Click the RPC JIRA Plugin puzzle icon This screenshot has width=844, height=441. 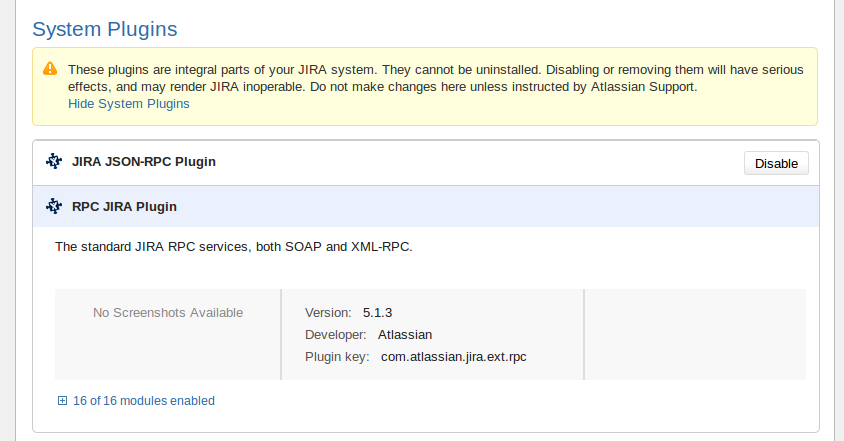(x=54, y=206)
